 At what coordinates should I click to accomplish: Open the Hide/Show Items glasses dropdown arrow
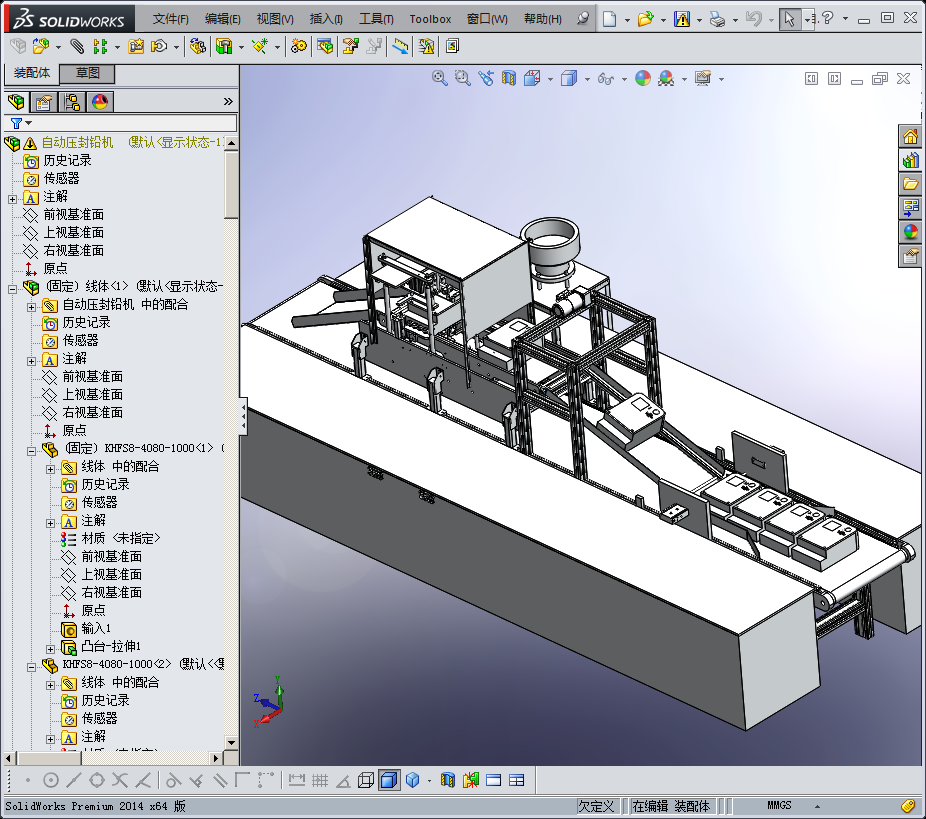[624, 79]
